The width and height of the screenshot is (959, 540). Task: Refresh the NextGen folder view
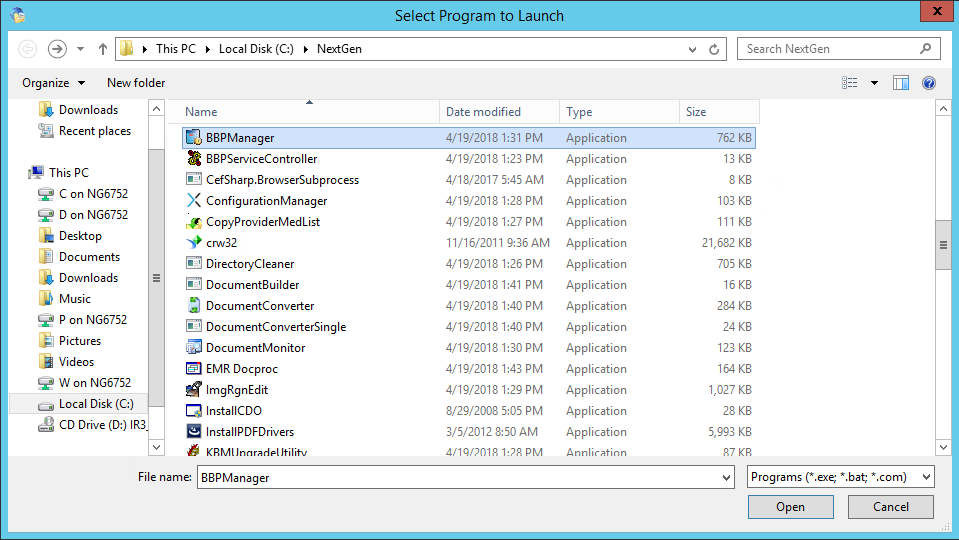[x=714, y=49]
